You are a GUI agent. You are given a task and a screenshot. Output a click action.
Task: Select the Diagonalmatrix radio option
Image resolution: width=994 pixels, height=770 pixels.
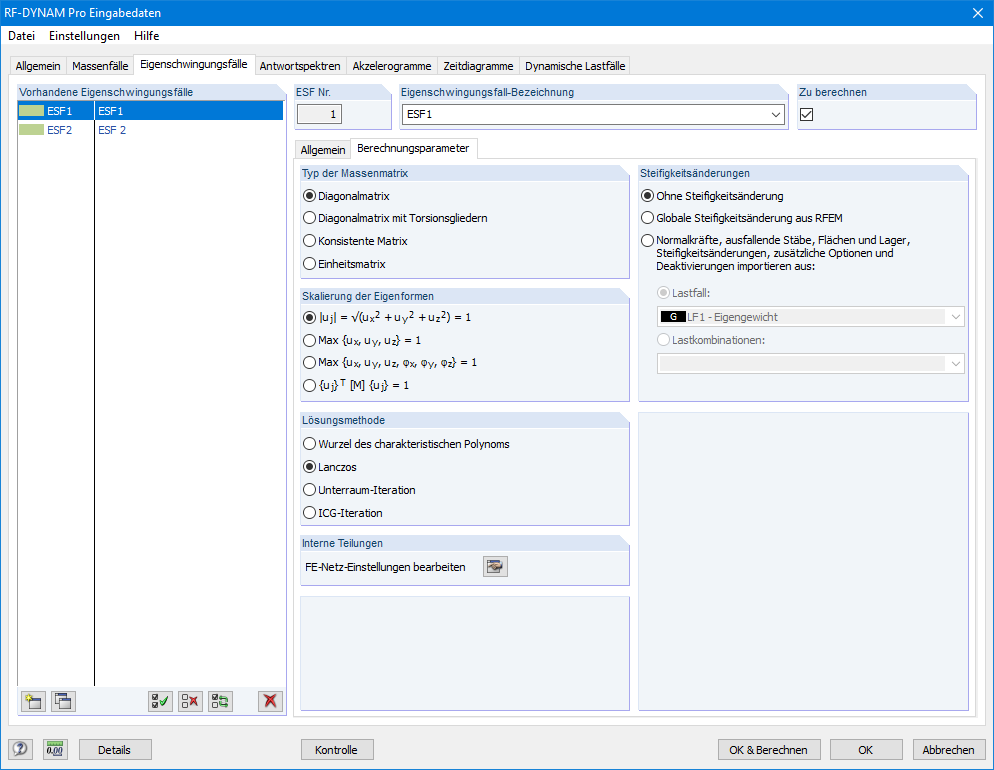click(x=309, y=196)
